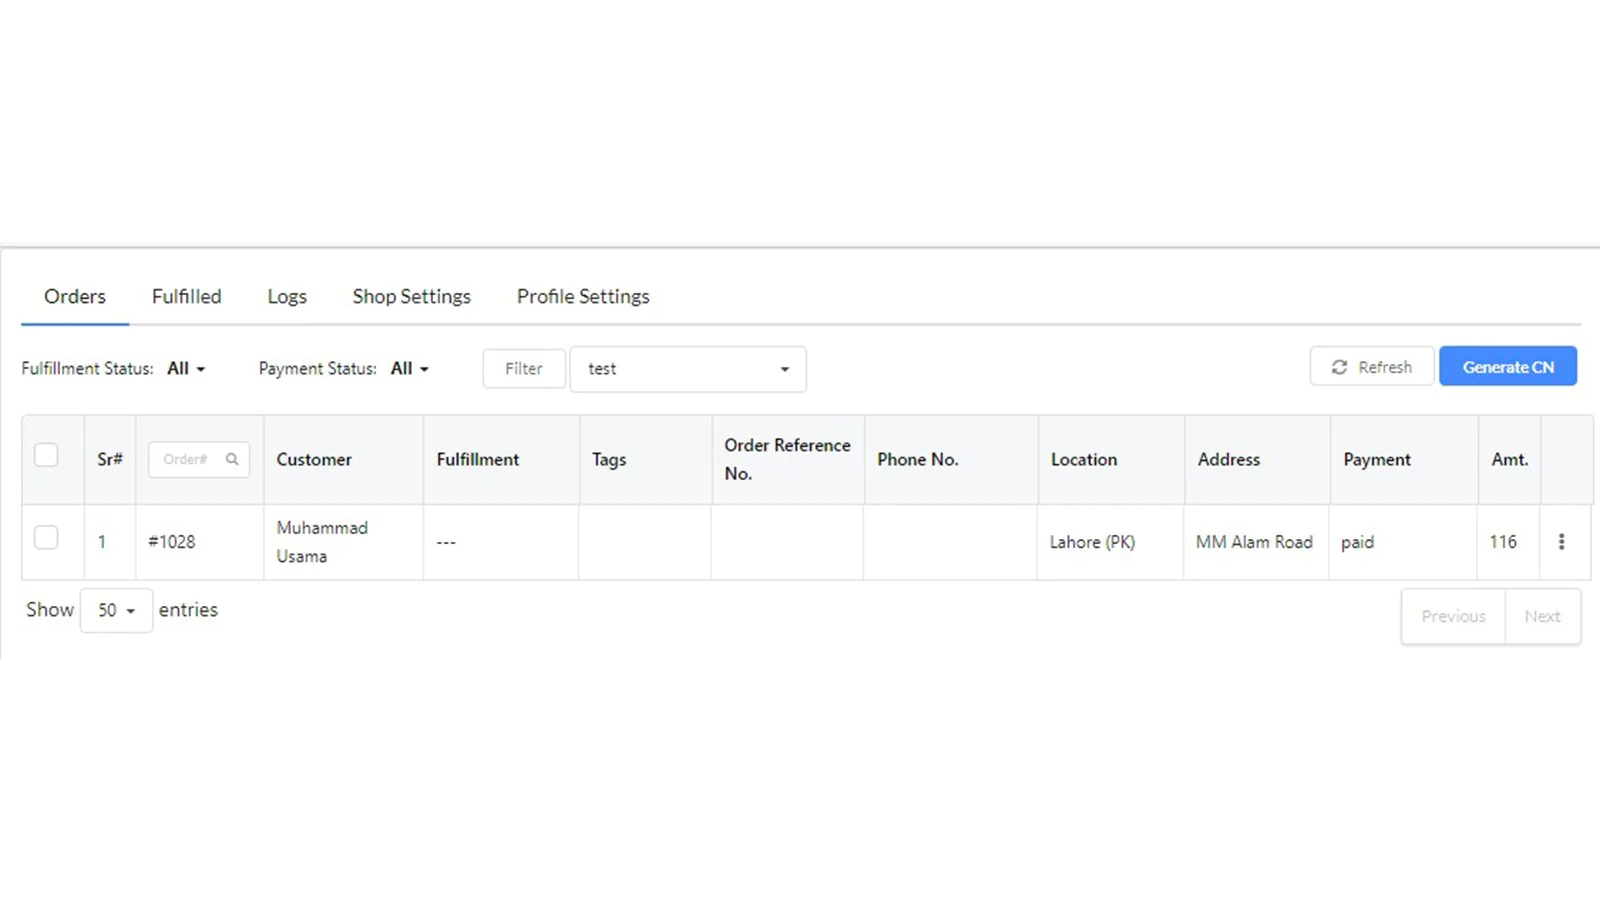Go to the Previous page
The width and height of the screenshot is (1600, 900).
[1453, 616]
